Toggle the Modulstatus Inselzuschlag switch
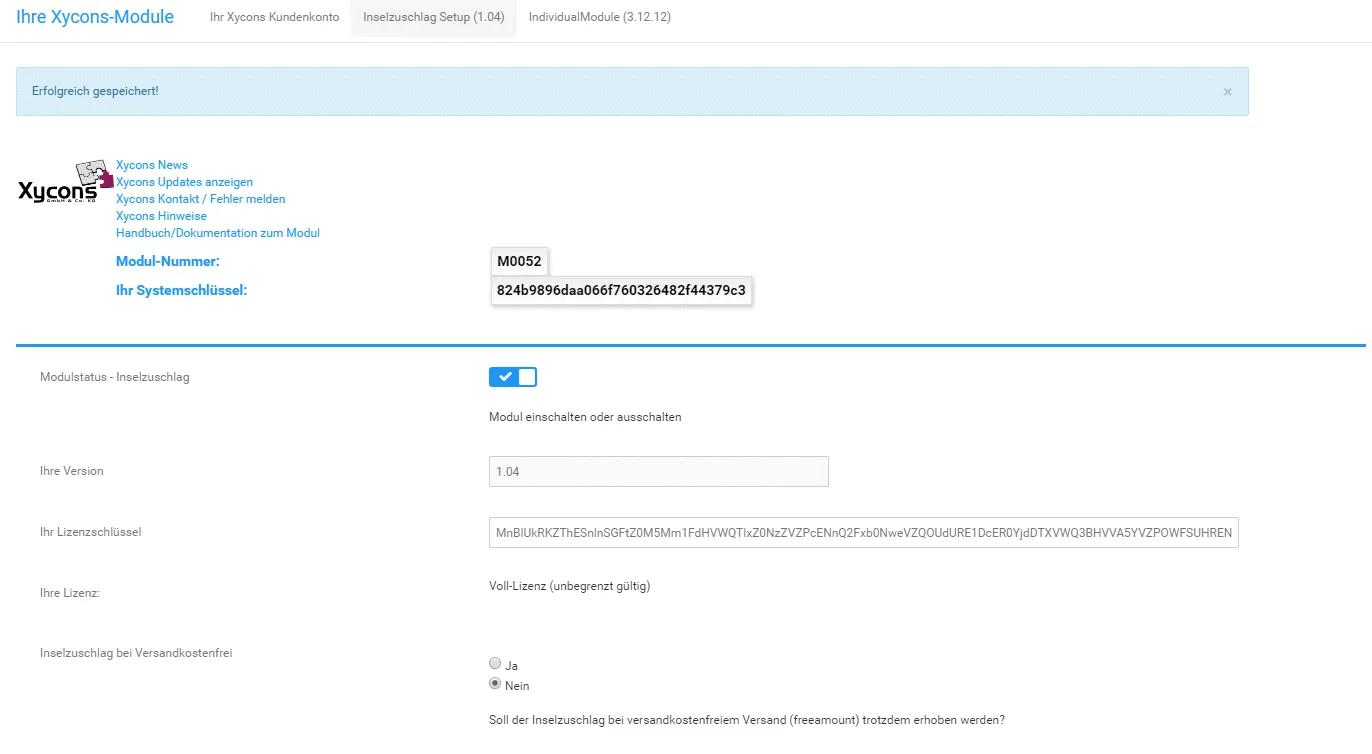The width and height of the screenshot is (1372, 754). pyautogui.click(x=513, y=377)
